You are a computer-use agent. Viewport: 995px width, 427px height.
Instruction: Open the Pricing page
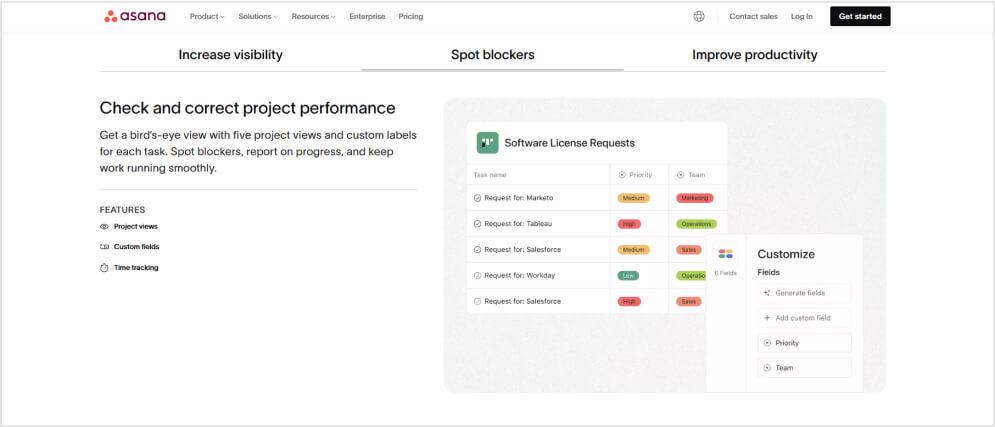(x=411, y=16)
